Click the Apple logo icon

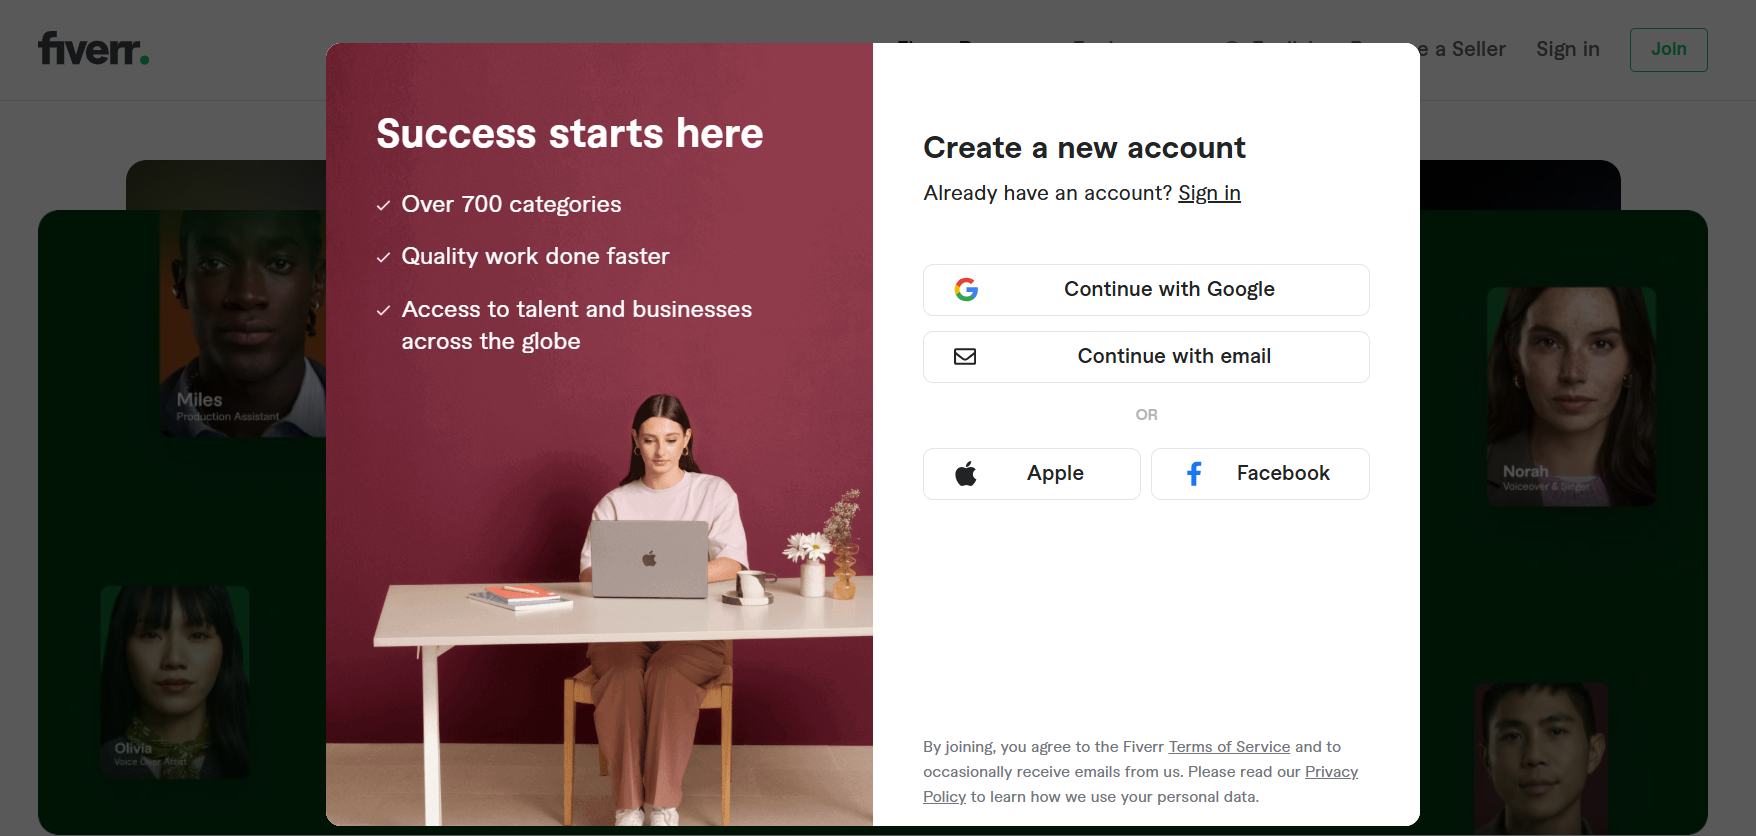[966, 474]
